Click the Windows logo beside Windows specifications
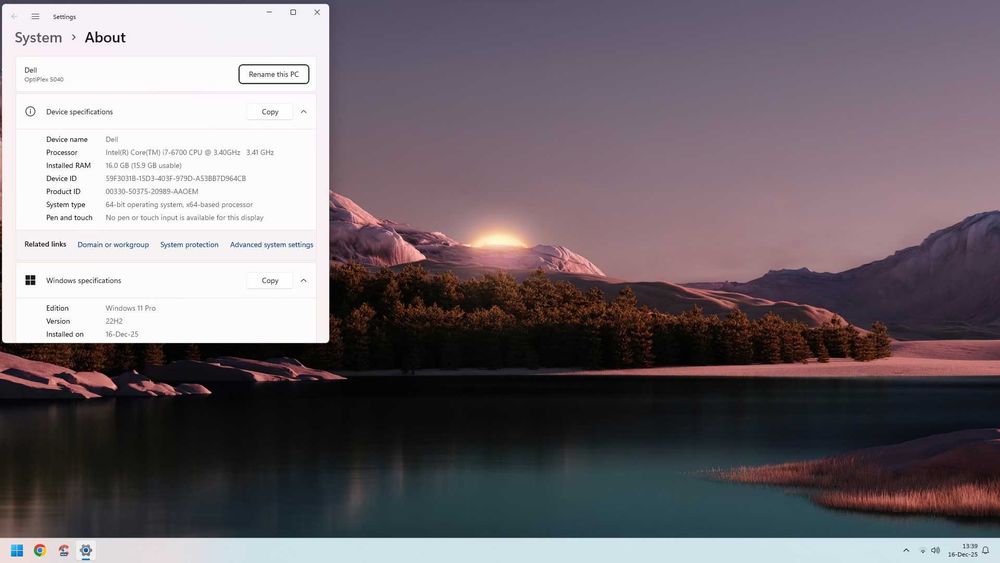This screenshot has width=1000, height=563. [30, 280]
